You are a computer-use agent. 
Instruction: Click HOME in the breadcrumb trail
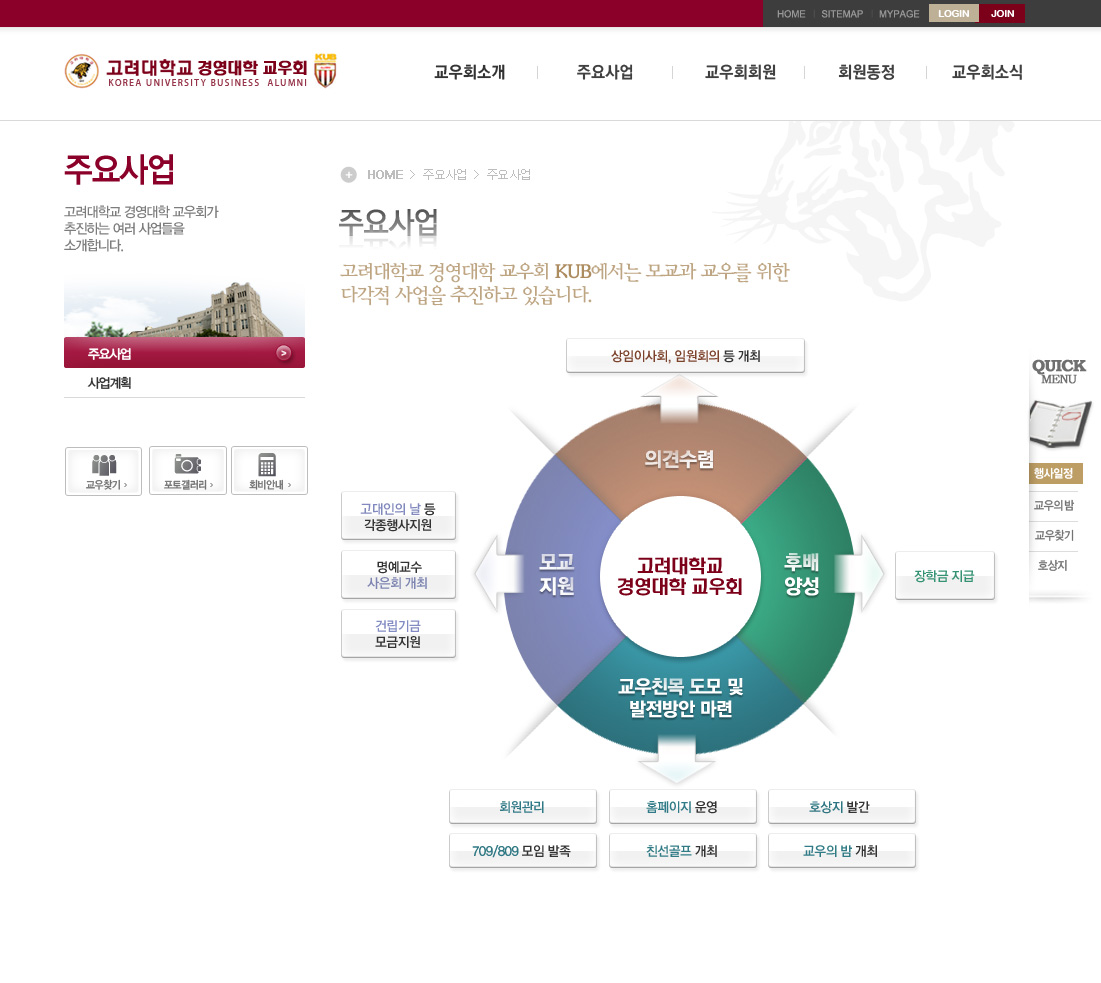[x=385, y=174]
